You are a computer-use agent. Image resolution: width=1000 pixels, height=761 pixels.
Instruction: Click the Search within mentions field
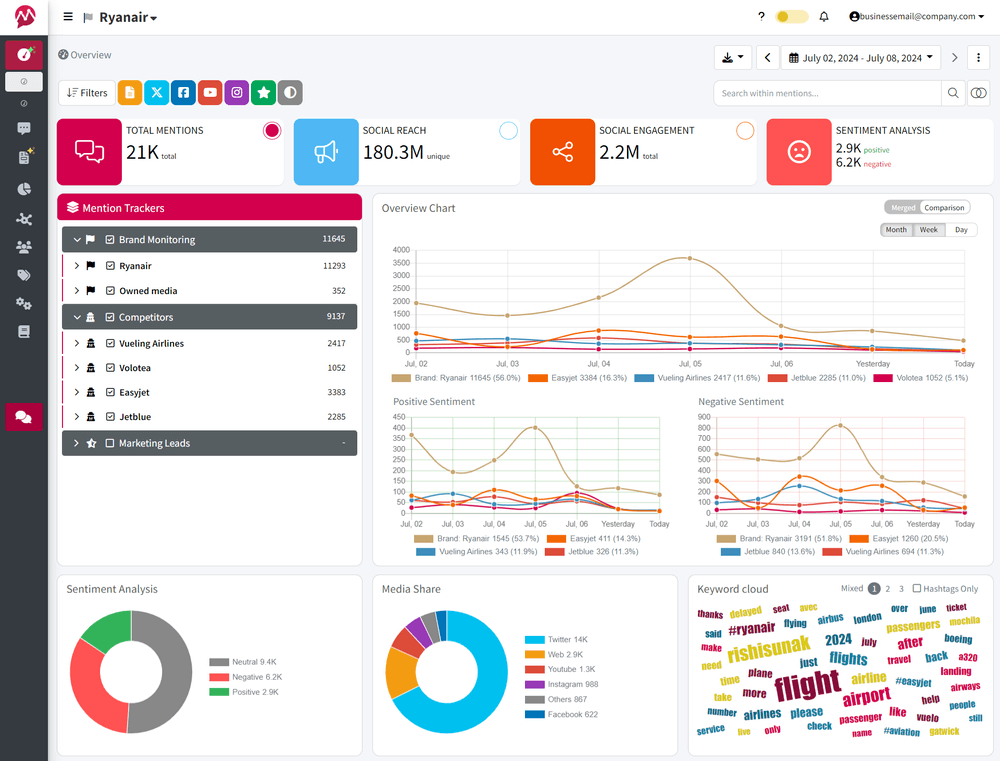pyautogui.click(x=827, y=93)
